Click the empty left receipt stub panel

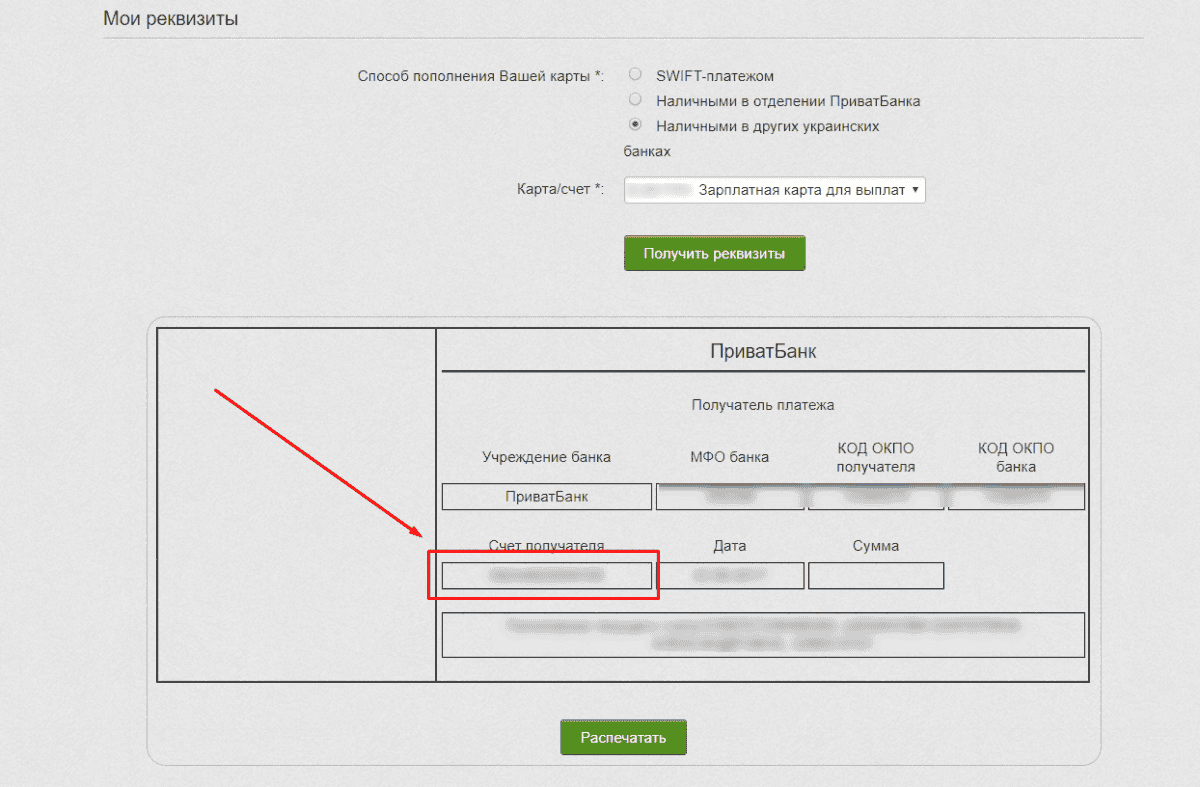(296, 505)
